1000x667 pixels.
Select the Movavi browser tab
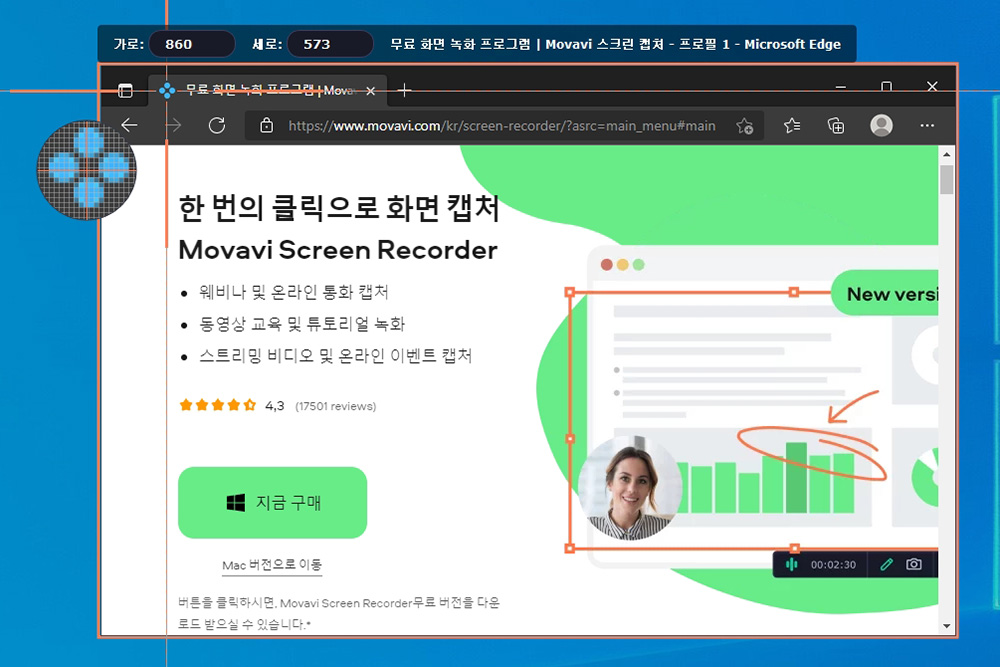tap(267, 91)
